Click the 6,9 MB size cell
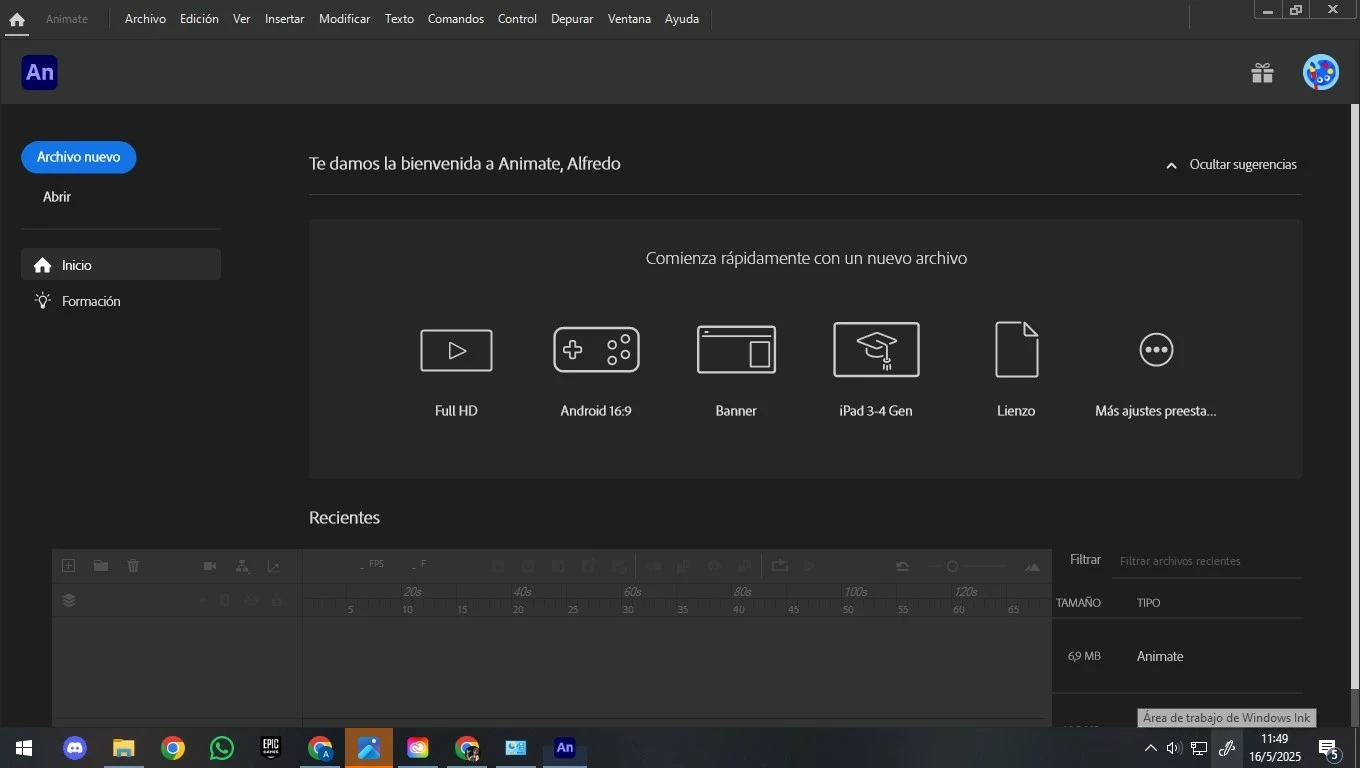 tap(1084, 657)
